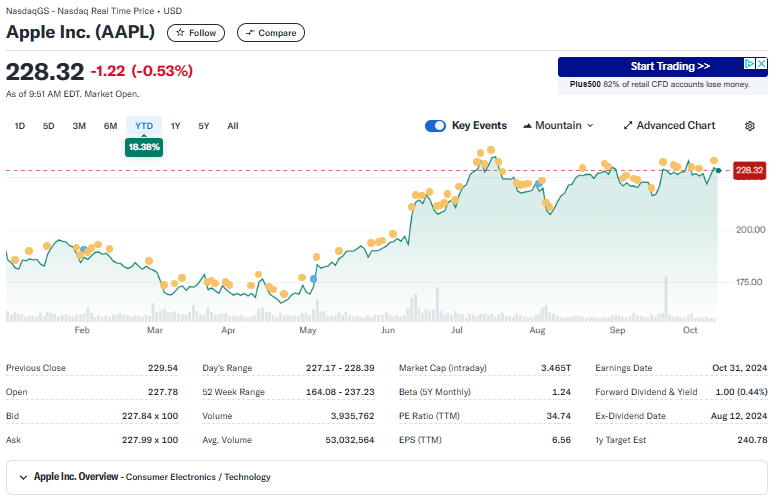Viewport: 782px width, 501px height.
Task: Click the PE Ratio (TTM) value 34.74
Action: tap(559, 416)
